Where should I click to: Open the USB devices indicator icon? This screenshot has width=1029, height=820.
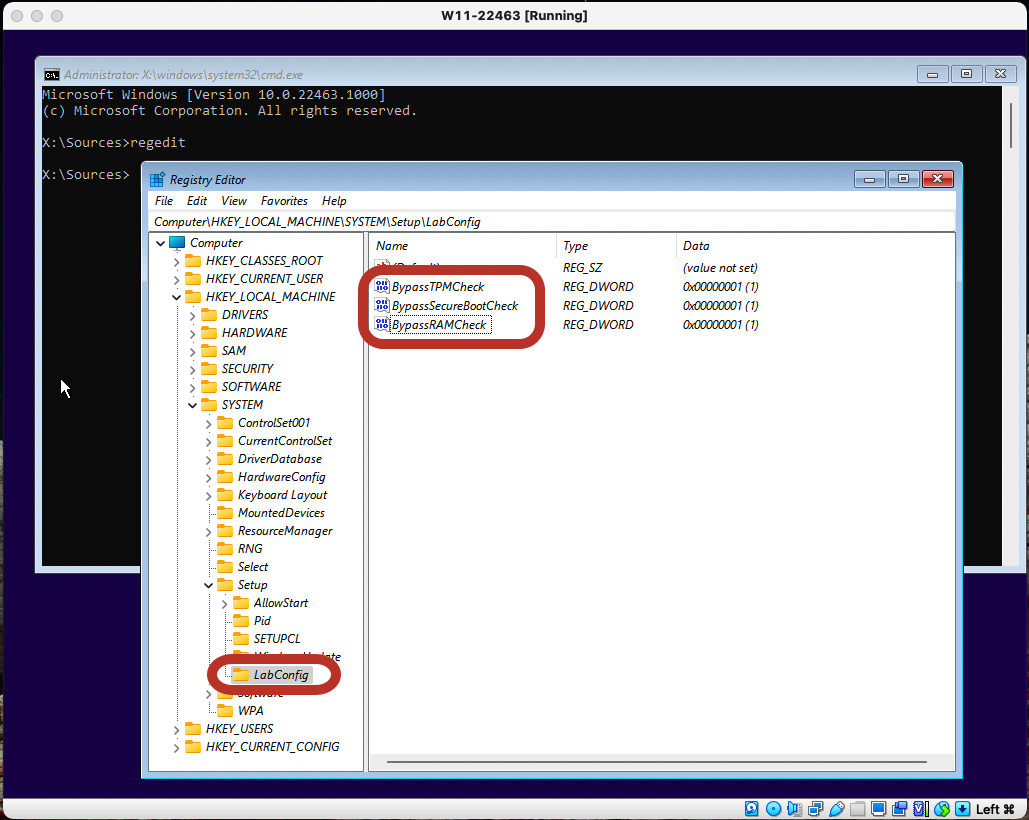[837, 808]
